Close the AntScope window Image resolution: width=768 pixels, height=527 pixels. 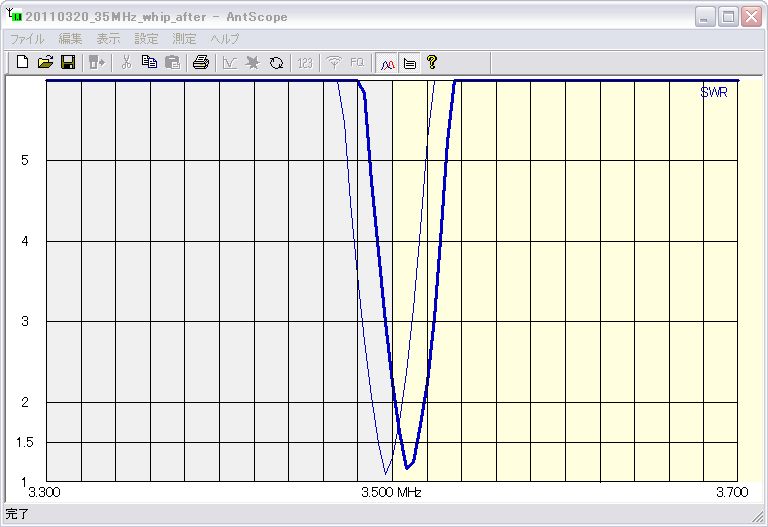point(751,17)
